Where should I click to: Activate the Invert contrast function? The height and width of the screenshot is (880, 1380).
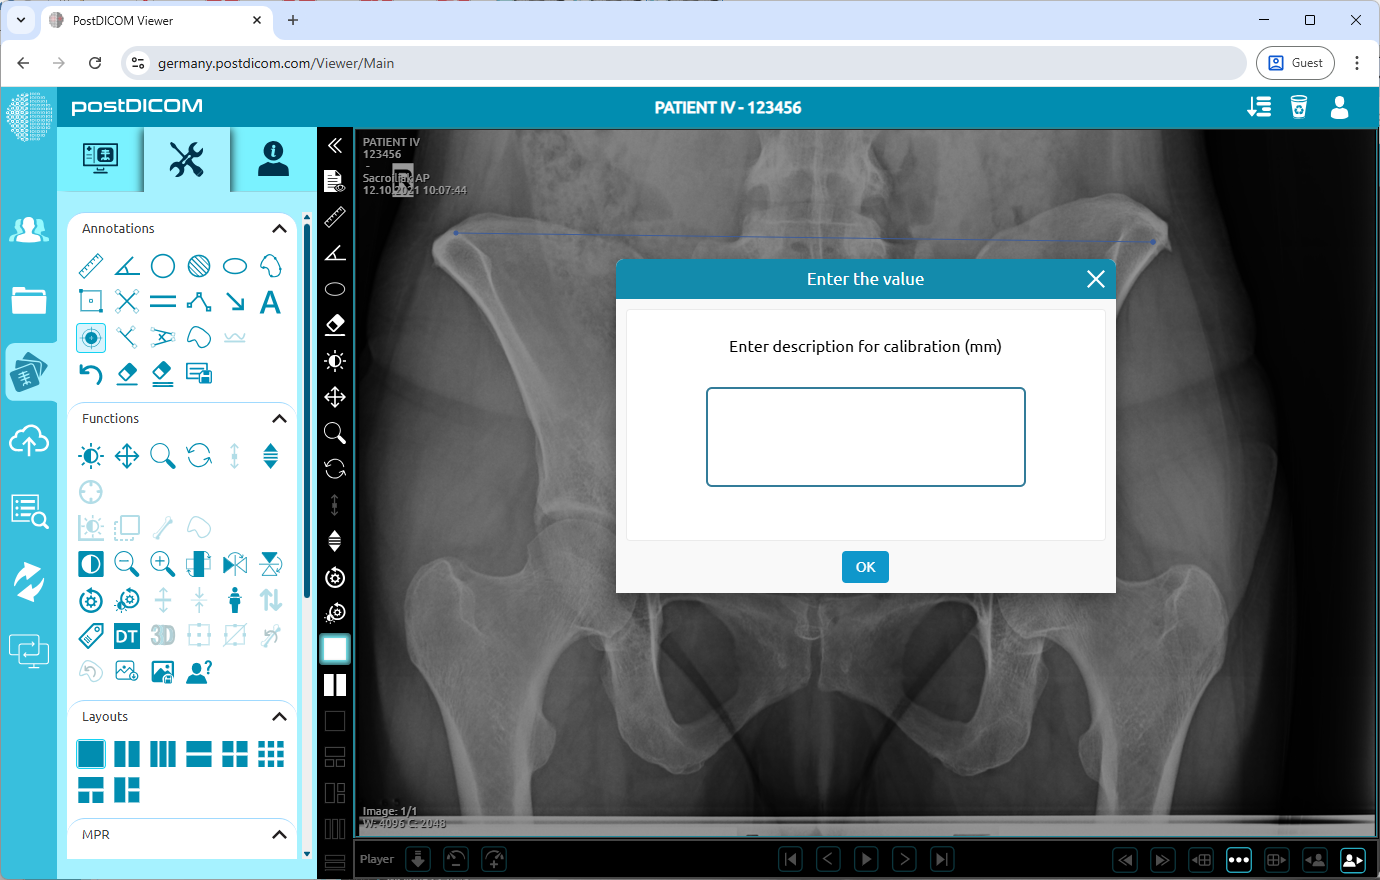pos(90,564)
